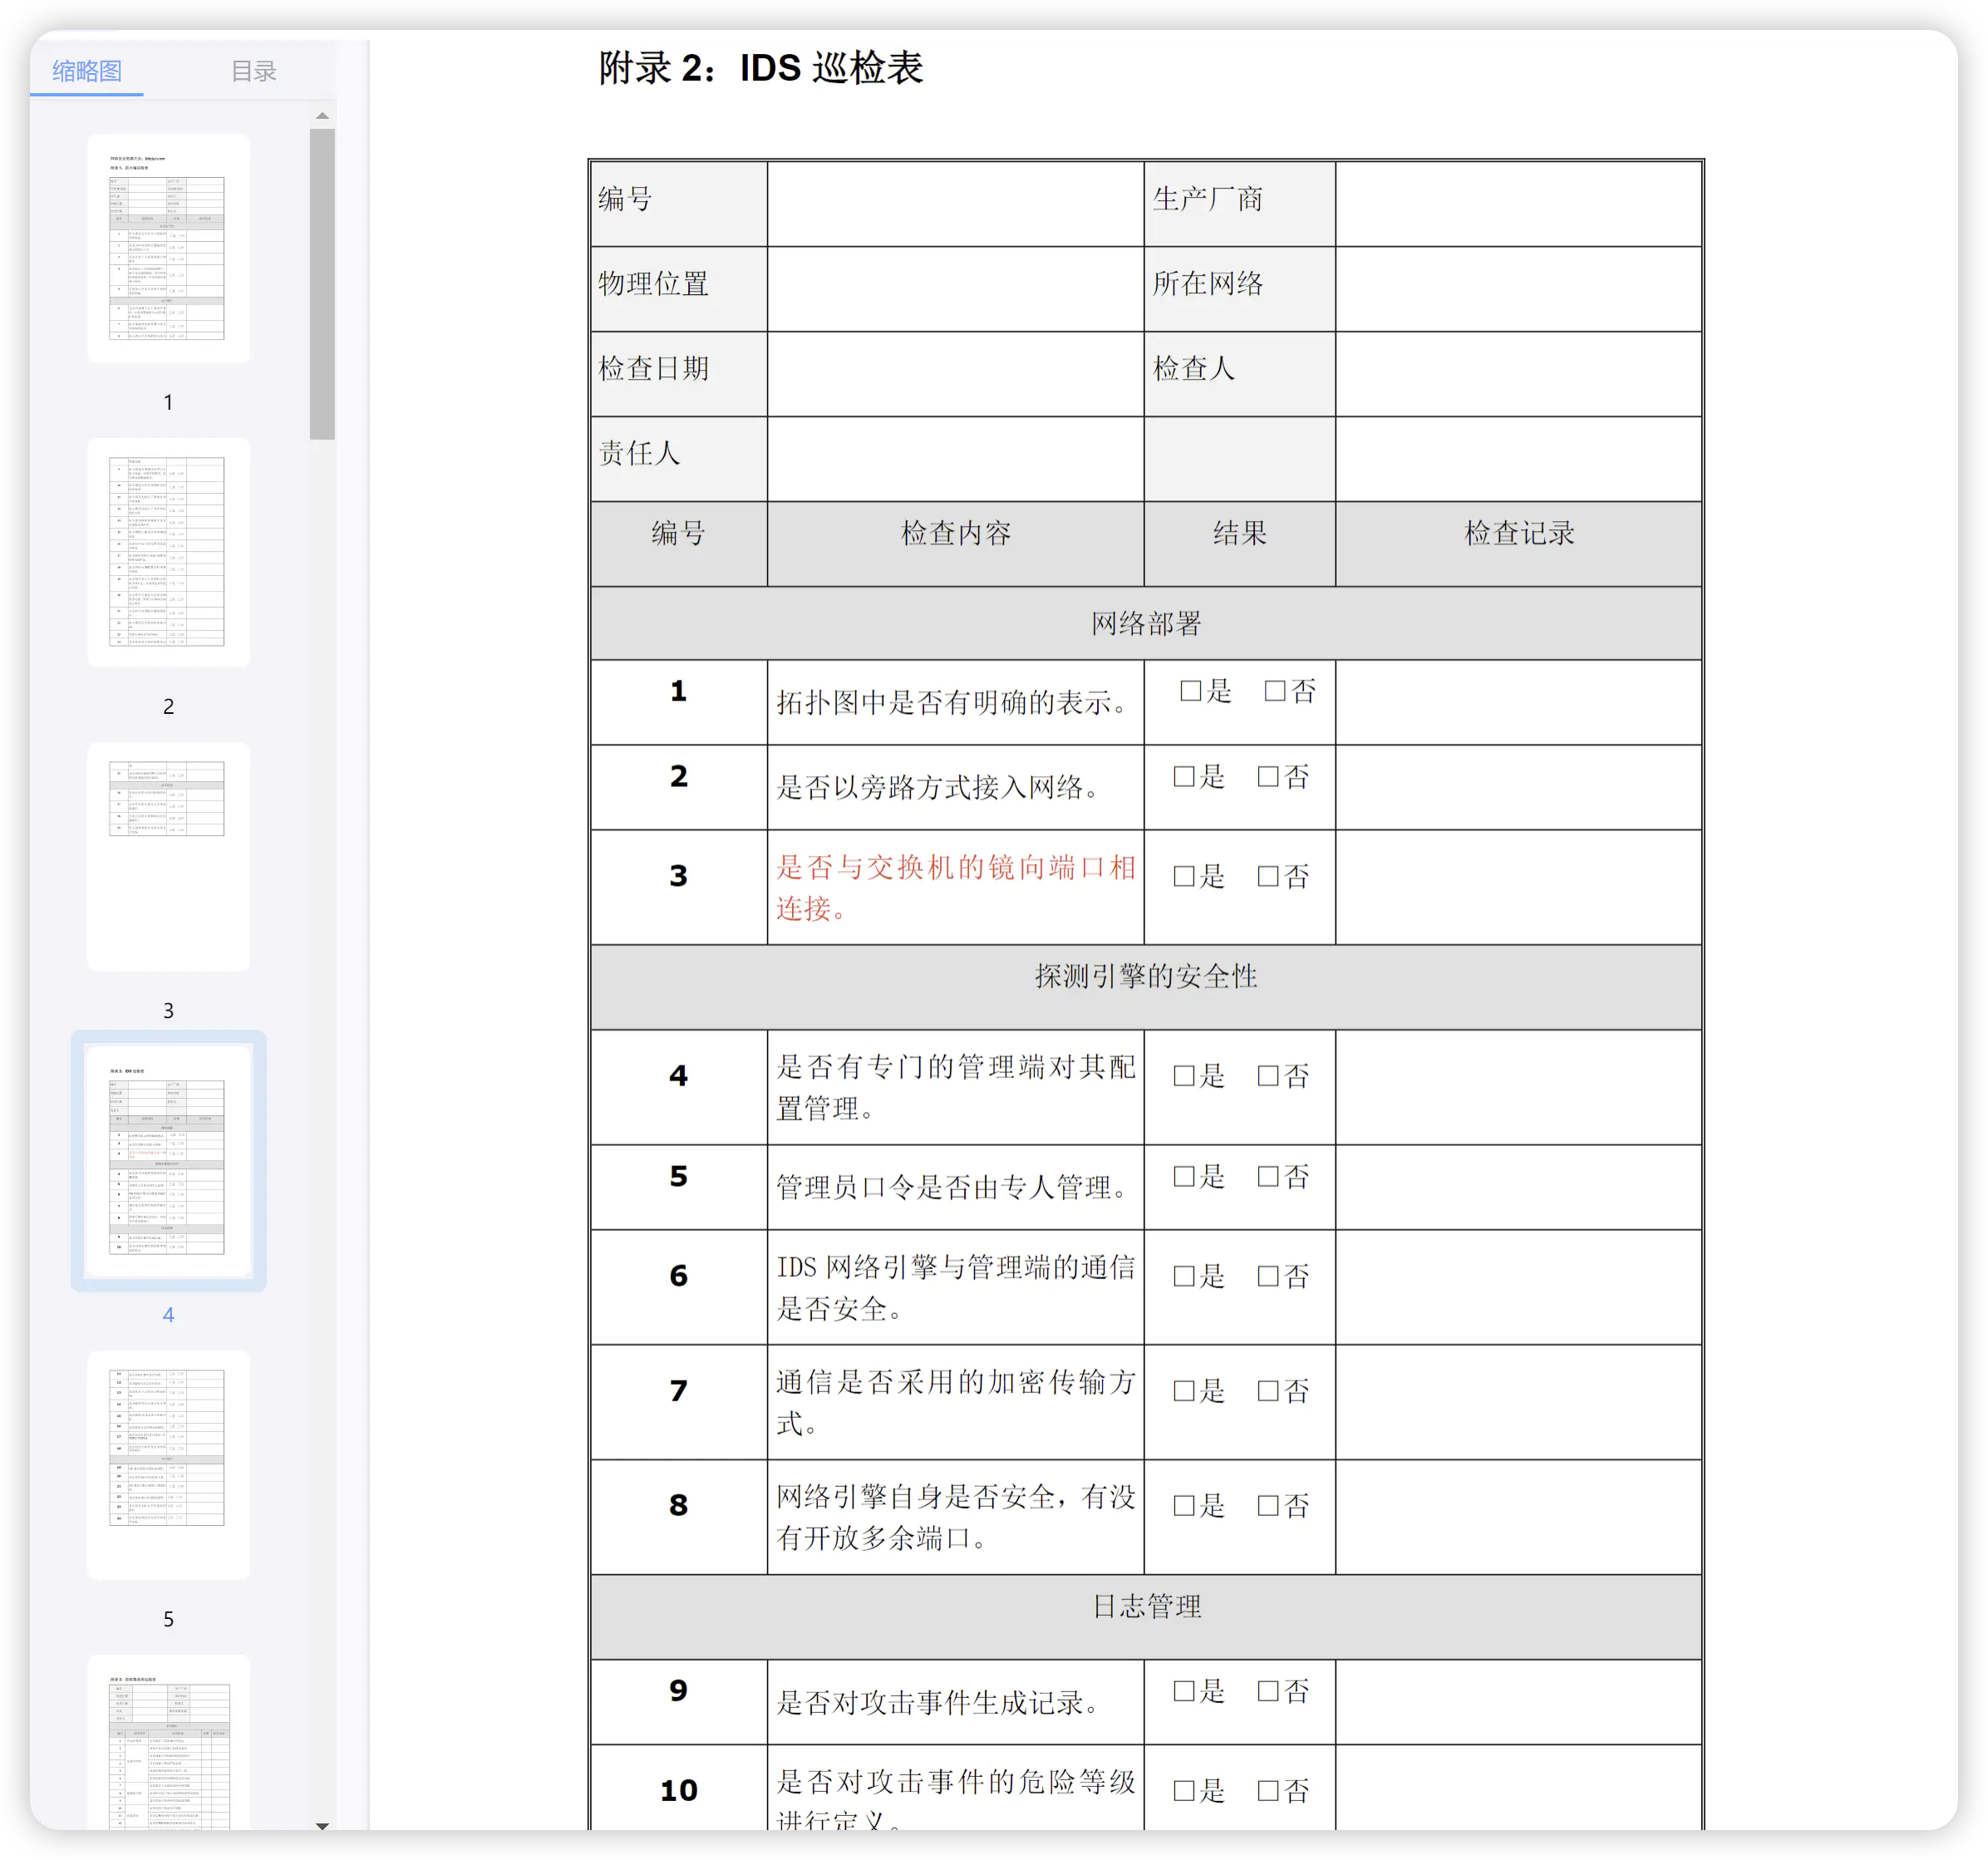Click the sidebar scrollbar up arrow
Screen dimensions: 1988x1860
coord(322,116)
